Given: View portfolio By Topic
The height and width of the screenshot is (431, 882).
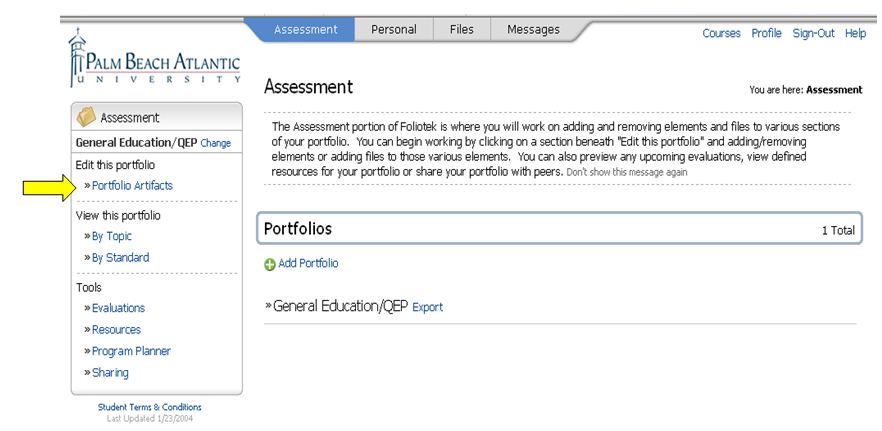Looking at the screenshot, I should click(x=112, y=236).
